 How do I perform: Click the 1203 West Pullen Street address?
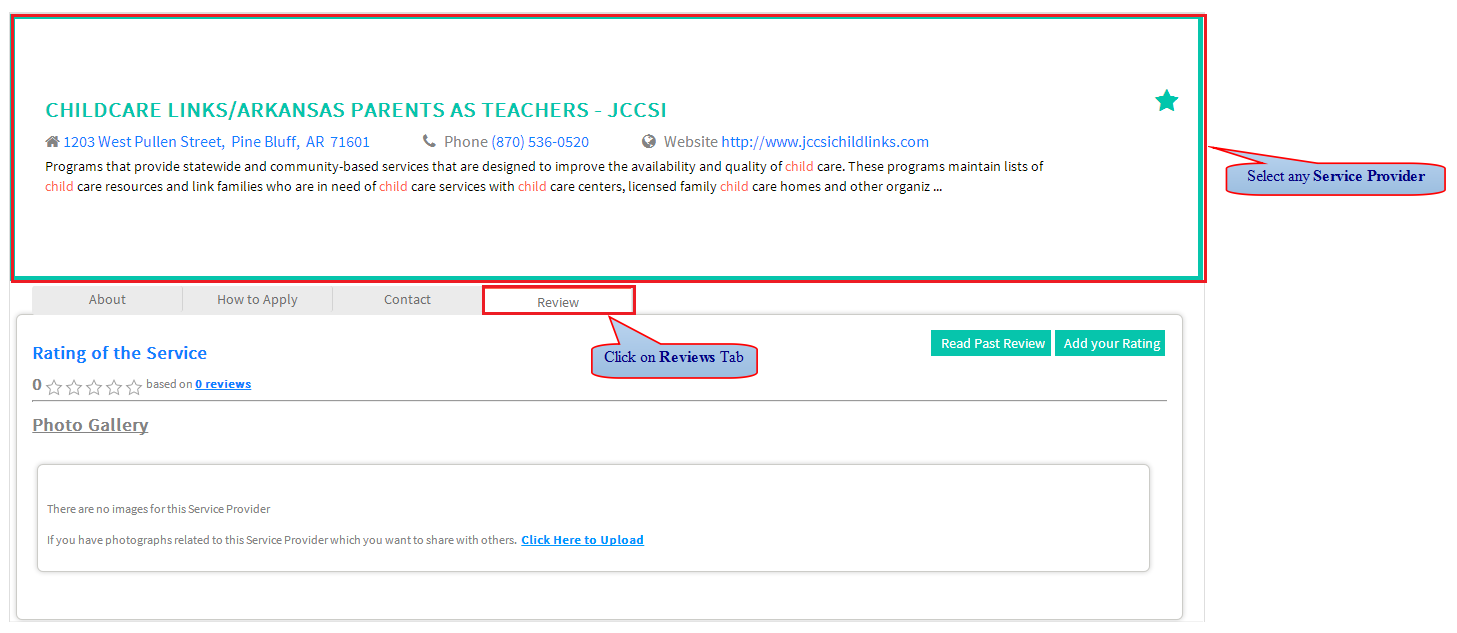click(143, 142)
